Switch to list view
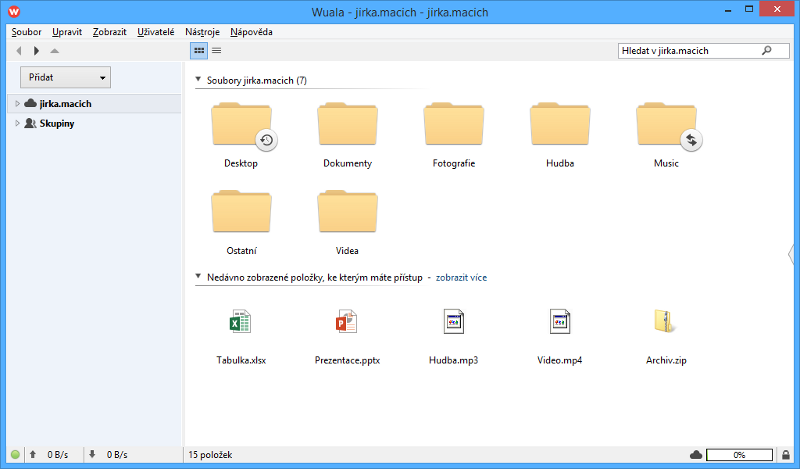This screenshot has width=800, height=469. click(216, 50)
